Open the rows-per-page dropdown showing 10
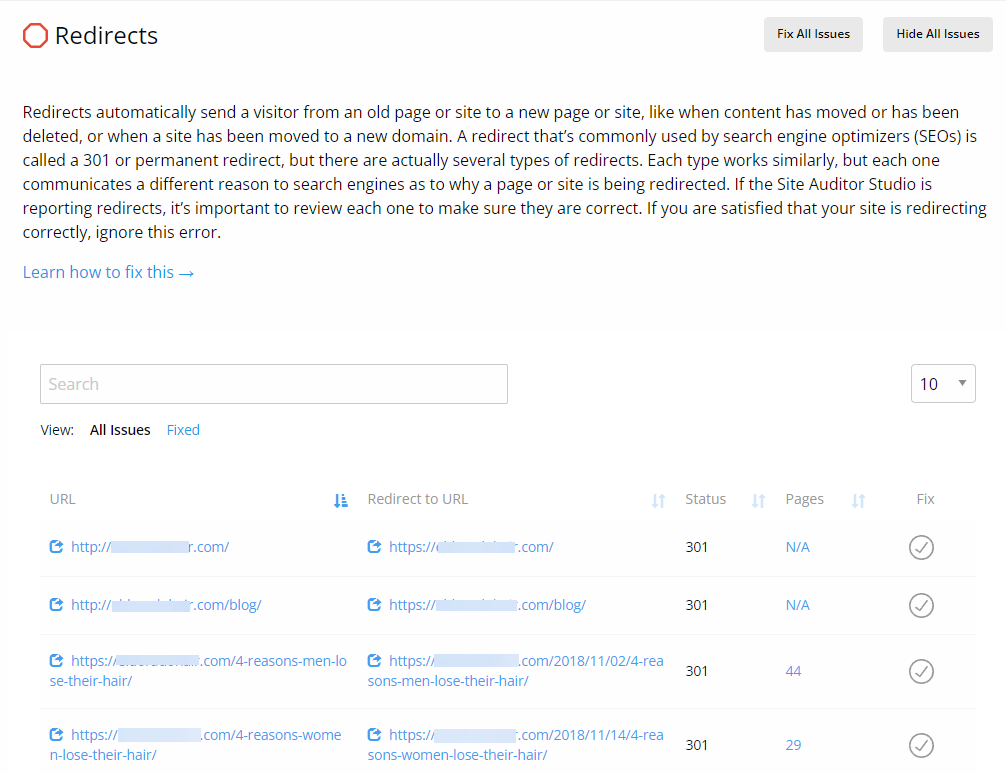The height and width of the screenshot is (774, 1006). click(943, 384)
